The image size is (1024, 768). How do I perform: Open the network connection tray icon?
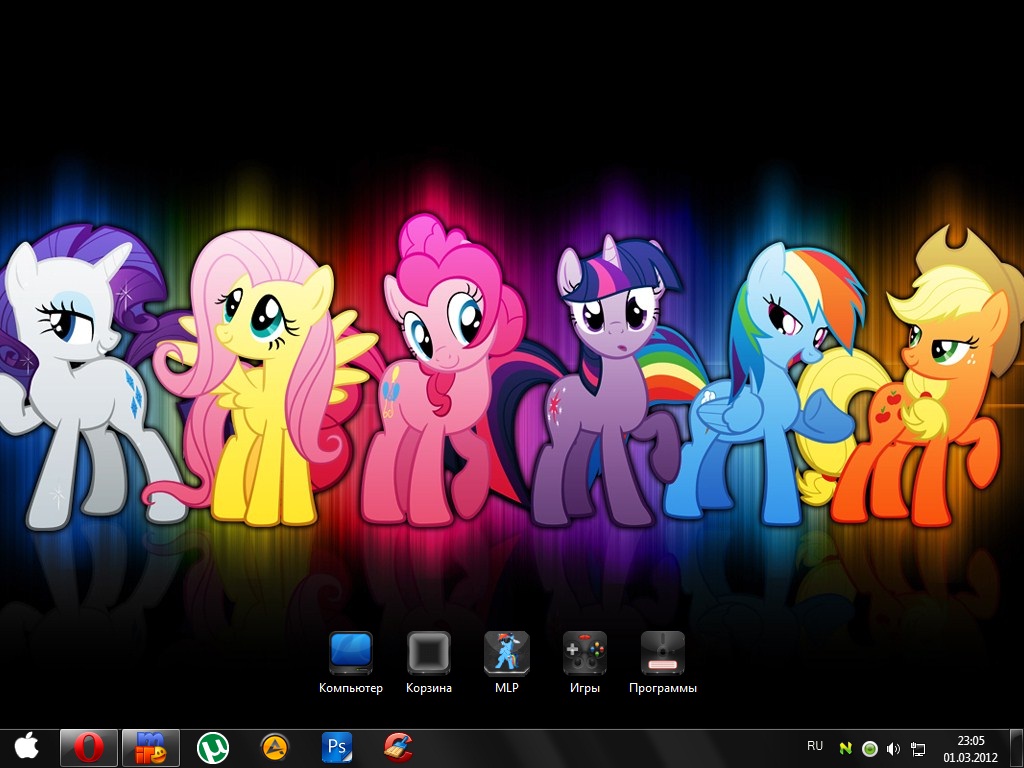click(918, 748)
